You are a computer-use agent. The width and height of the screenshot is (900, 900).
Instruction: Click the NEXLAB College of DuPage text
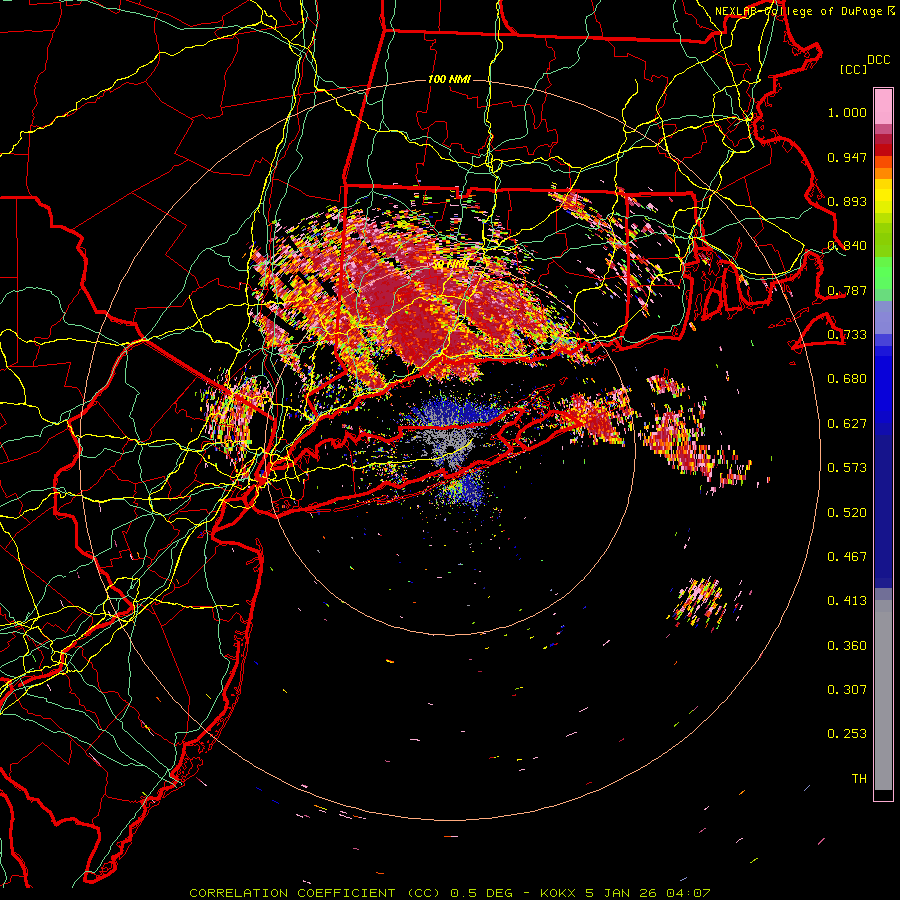coord(798,11)
